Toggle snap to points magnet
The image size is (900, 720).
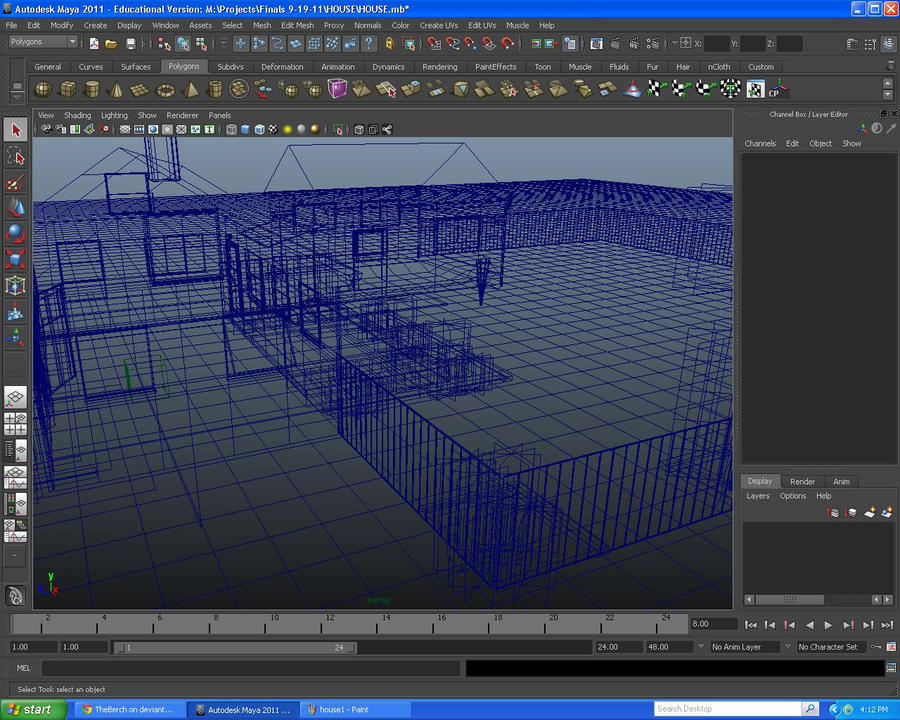click(x=471, y=44)
